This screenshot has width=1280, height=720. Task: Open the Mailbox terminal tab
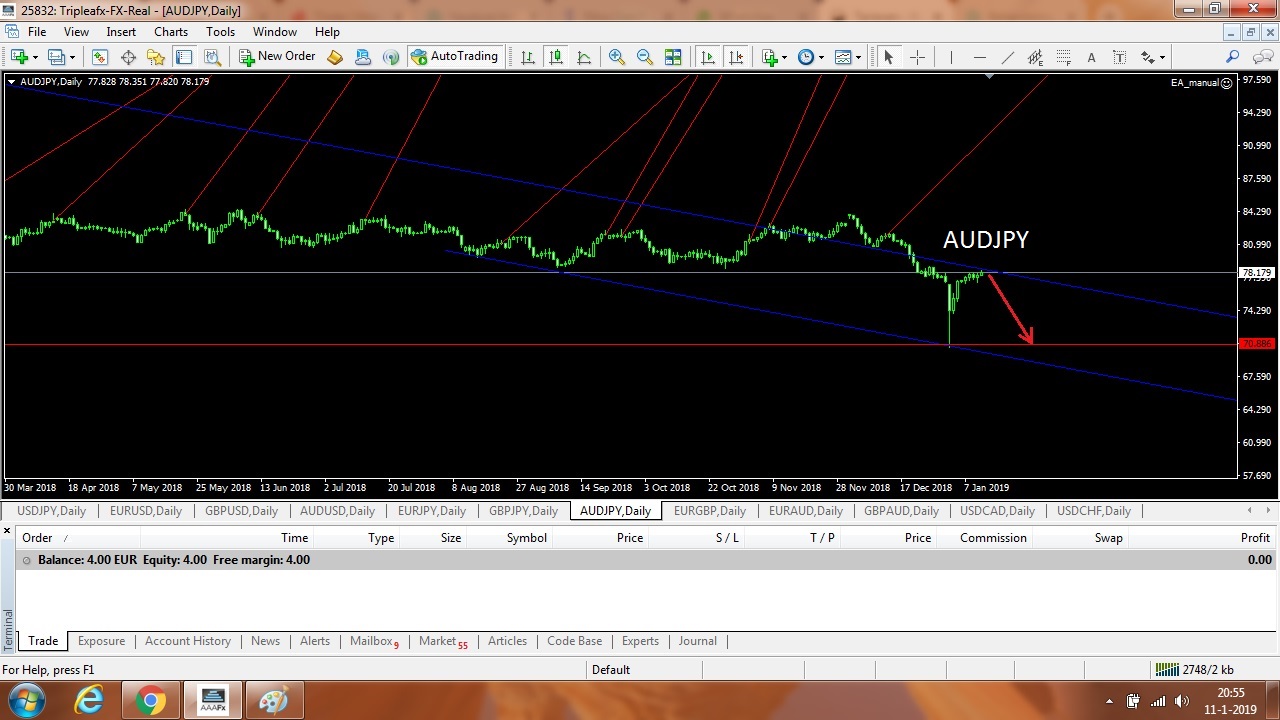coord(374,641)
